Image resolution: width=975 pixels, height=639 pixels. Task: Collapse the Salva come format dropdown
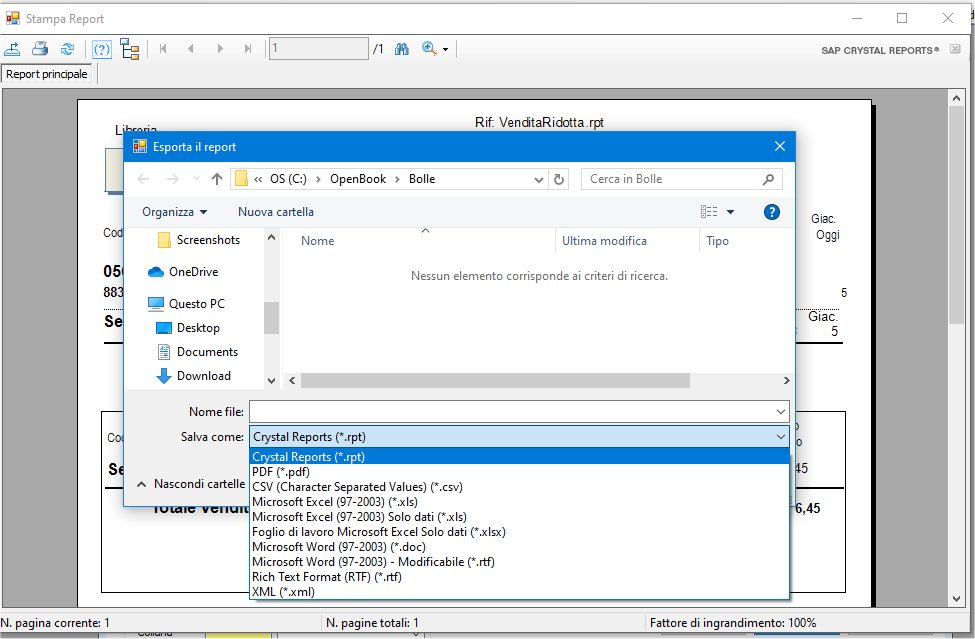point(781,437)
